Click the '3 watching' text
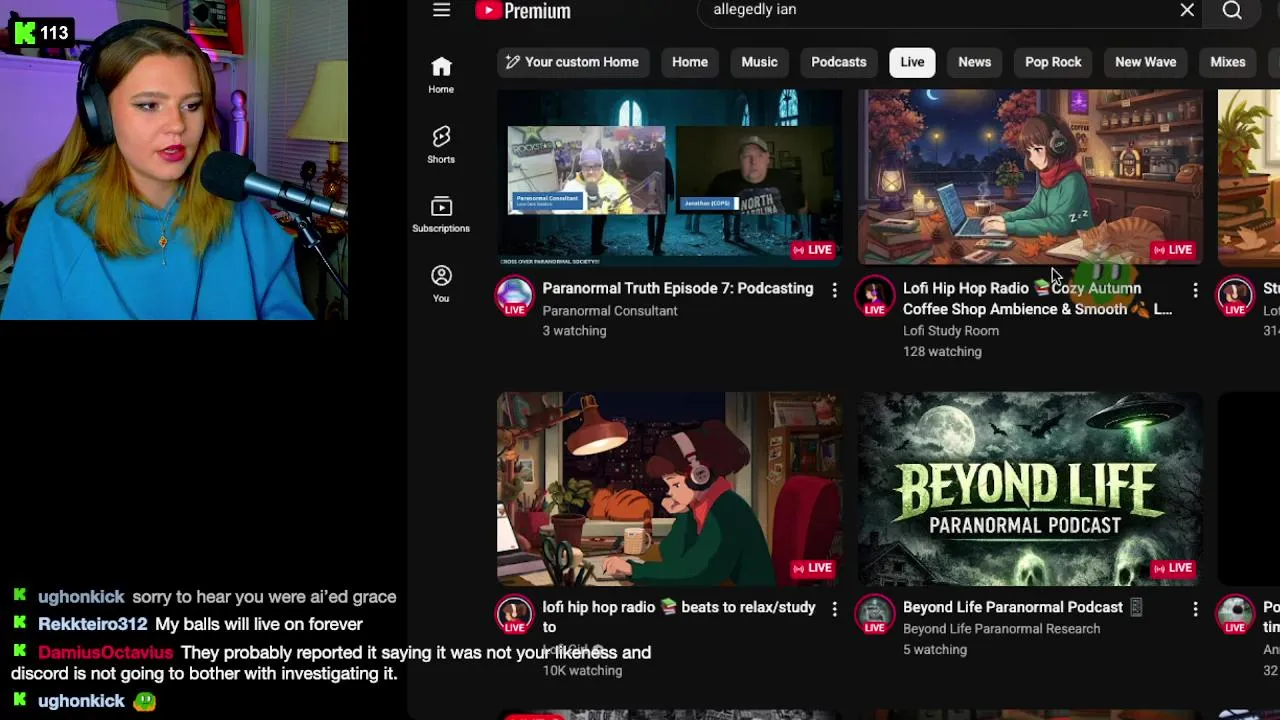 (574, 331)
